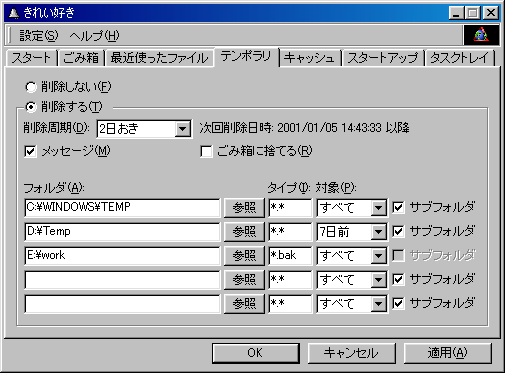Viewport: 505px width, 373px height.
Task: Open 対象 dropdown for fourth folder row
Action: coord(352,280)
